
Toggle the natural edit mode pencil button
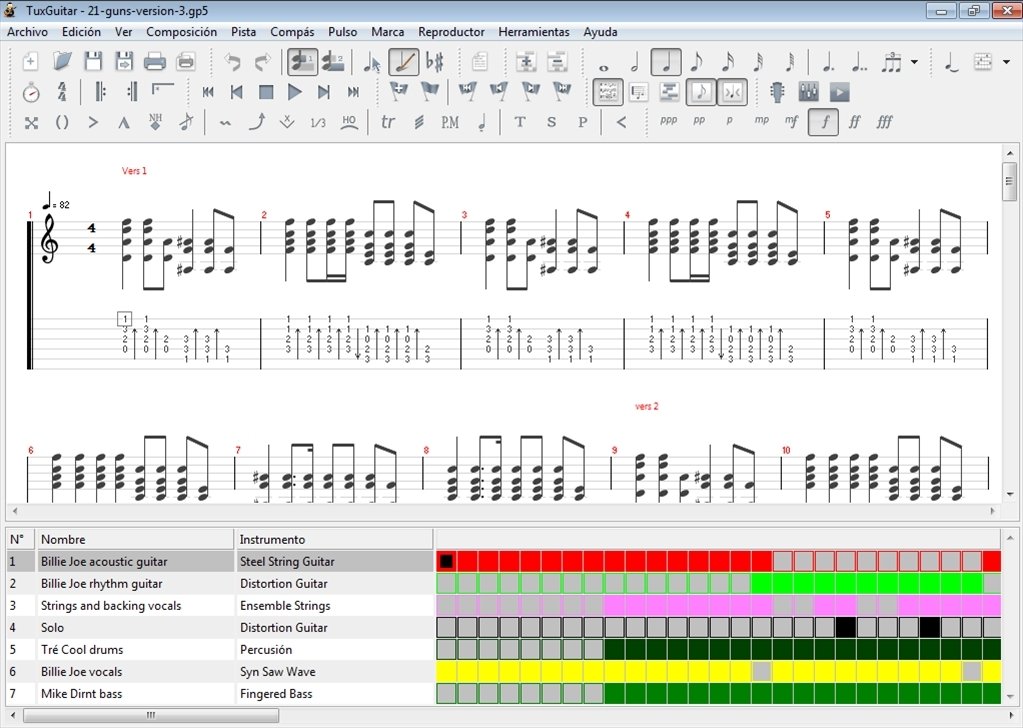point(404,62)
